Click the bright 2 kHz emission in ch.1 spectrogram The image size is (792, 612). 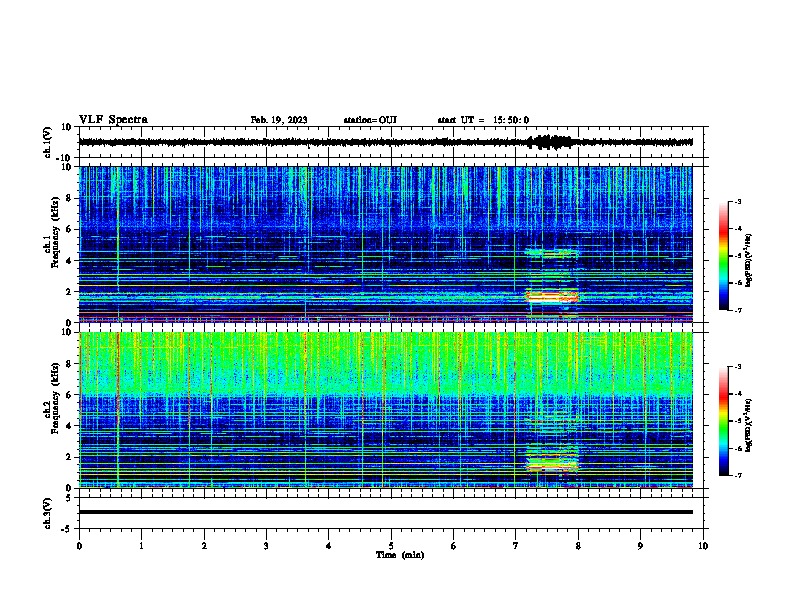tap(552, 296)
